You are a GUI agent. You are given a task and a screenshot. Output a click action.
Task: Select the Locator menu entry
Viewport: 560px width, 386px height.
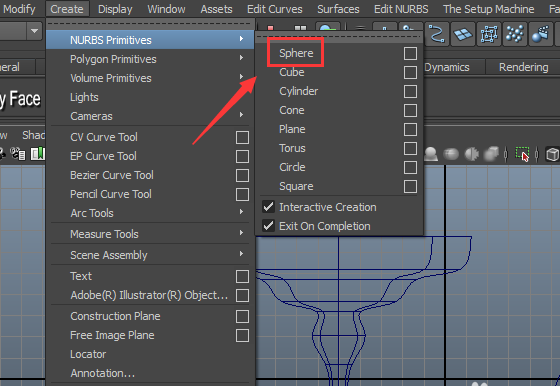pyautogui.click(x=88, y=354)
